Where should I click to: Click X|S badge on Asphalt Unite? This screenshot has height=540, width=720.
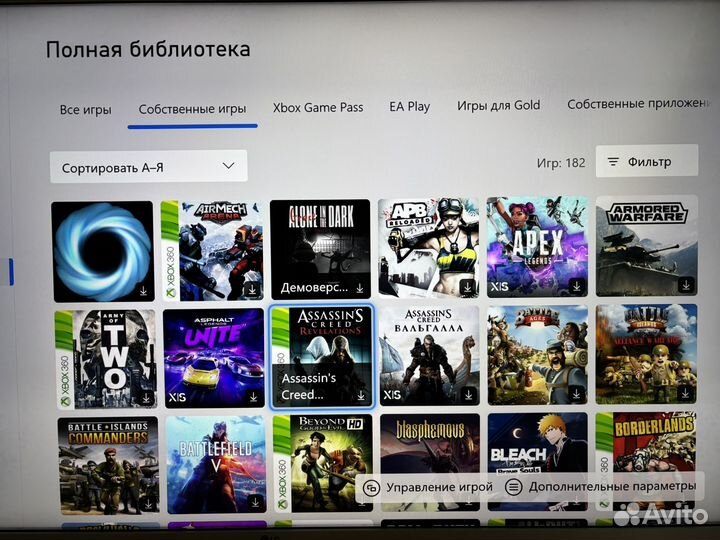177,397
